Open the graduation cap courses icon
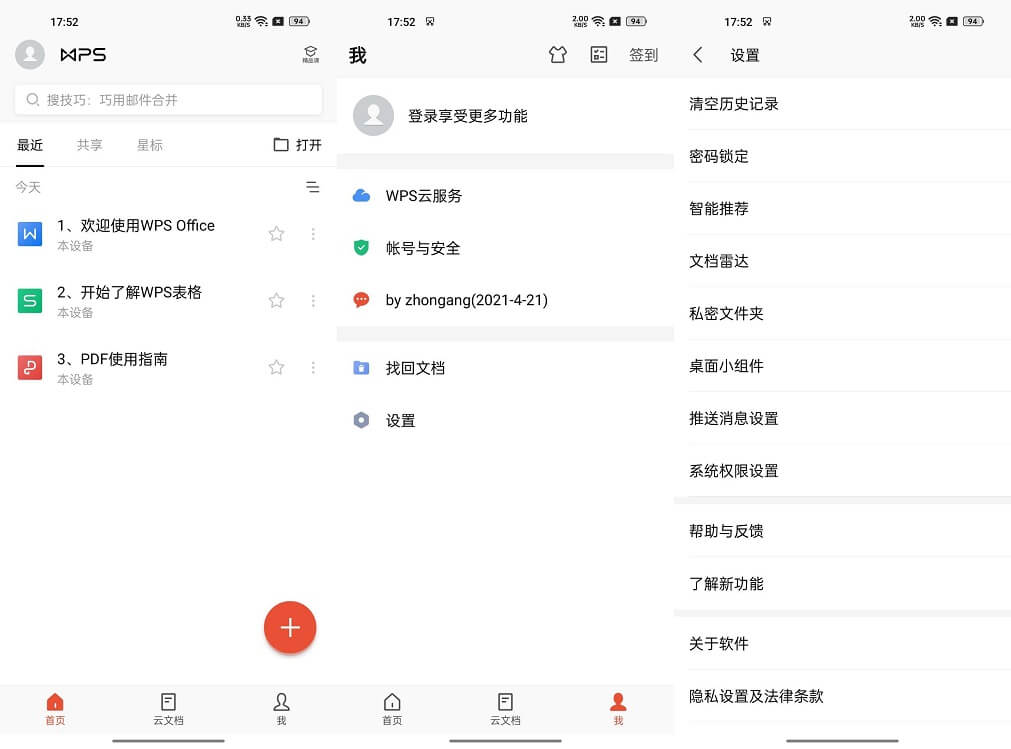1011x749 pixels. click(x=311, y=54)
